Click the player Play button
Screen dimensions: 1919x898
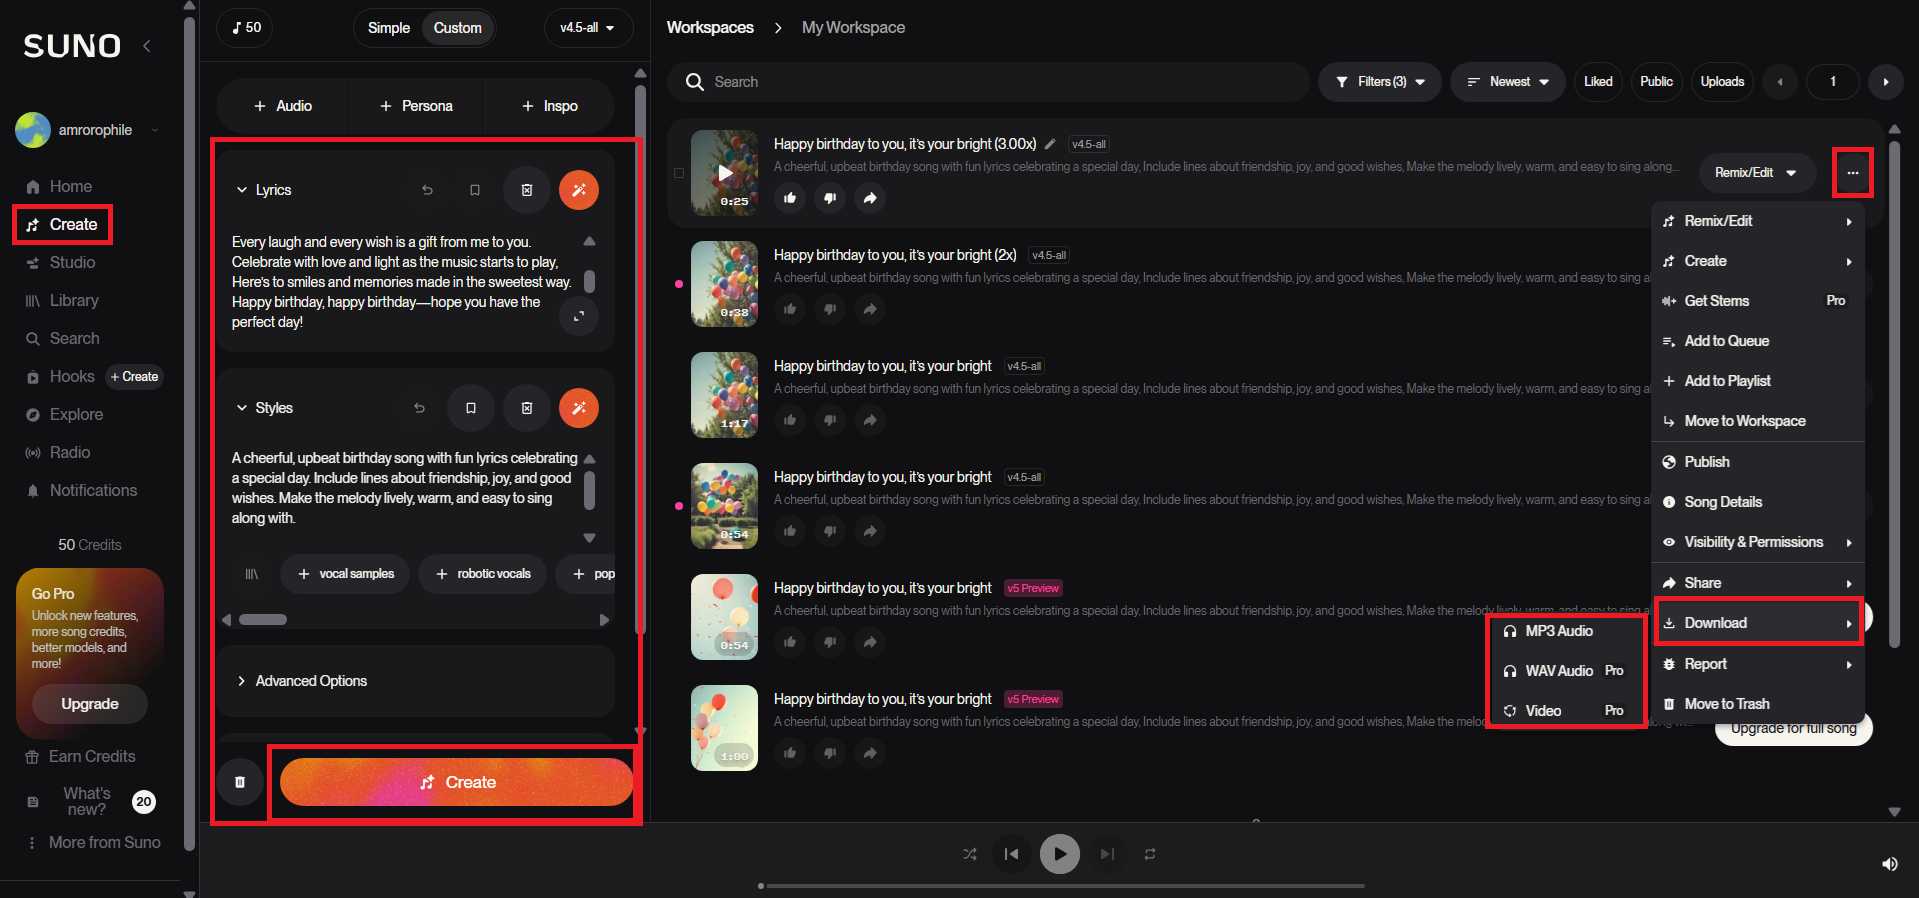coord(1060,854)
